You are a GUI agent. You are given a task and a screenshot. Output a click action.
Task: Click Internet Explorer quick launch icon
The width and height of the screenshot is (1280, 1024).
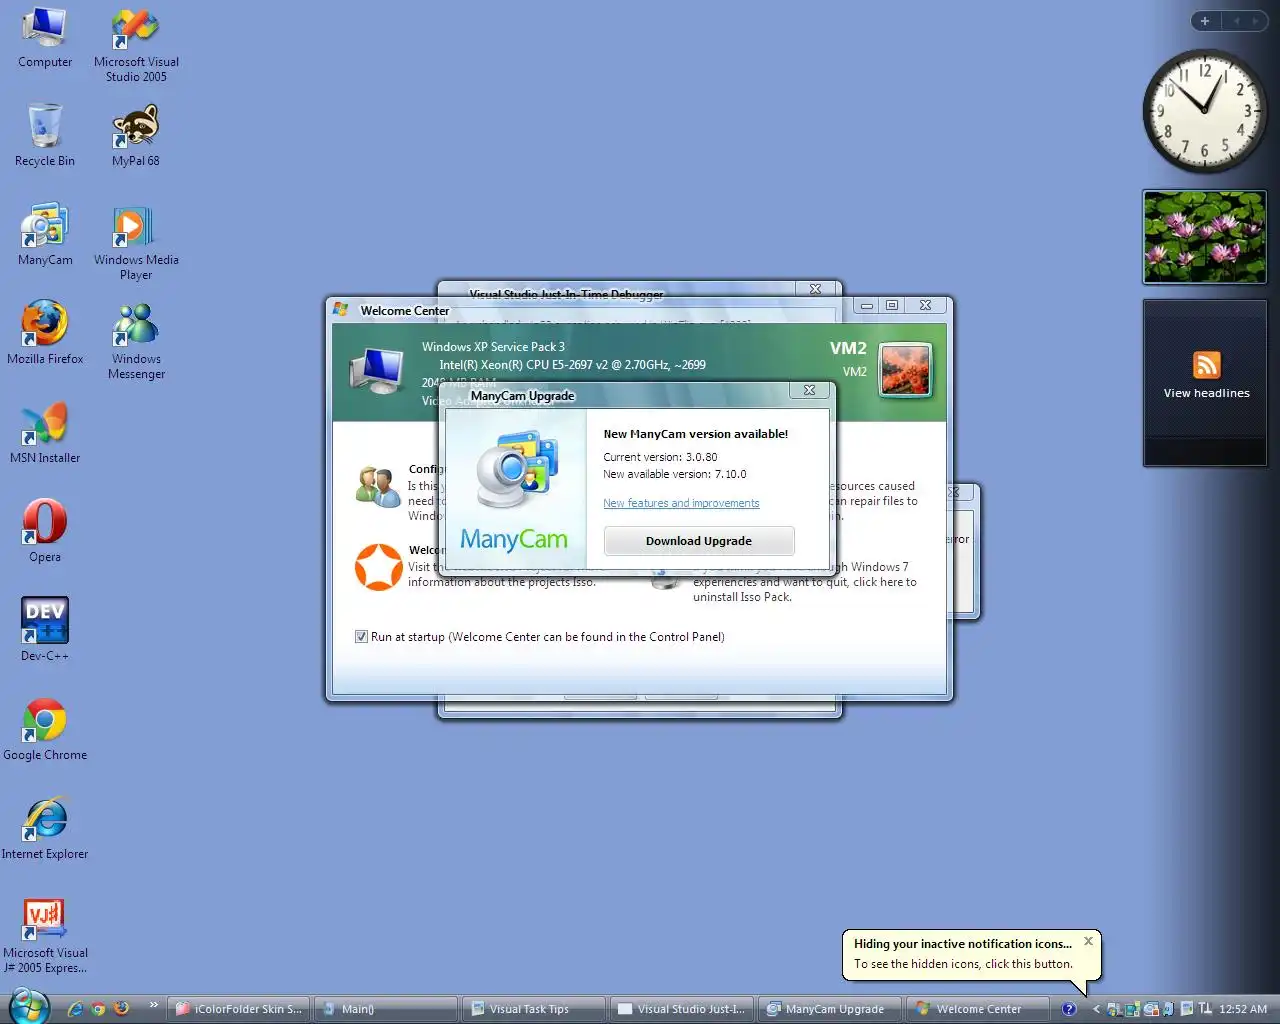(x=75, y=1009)
